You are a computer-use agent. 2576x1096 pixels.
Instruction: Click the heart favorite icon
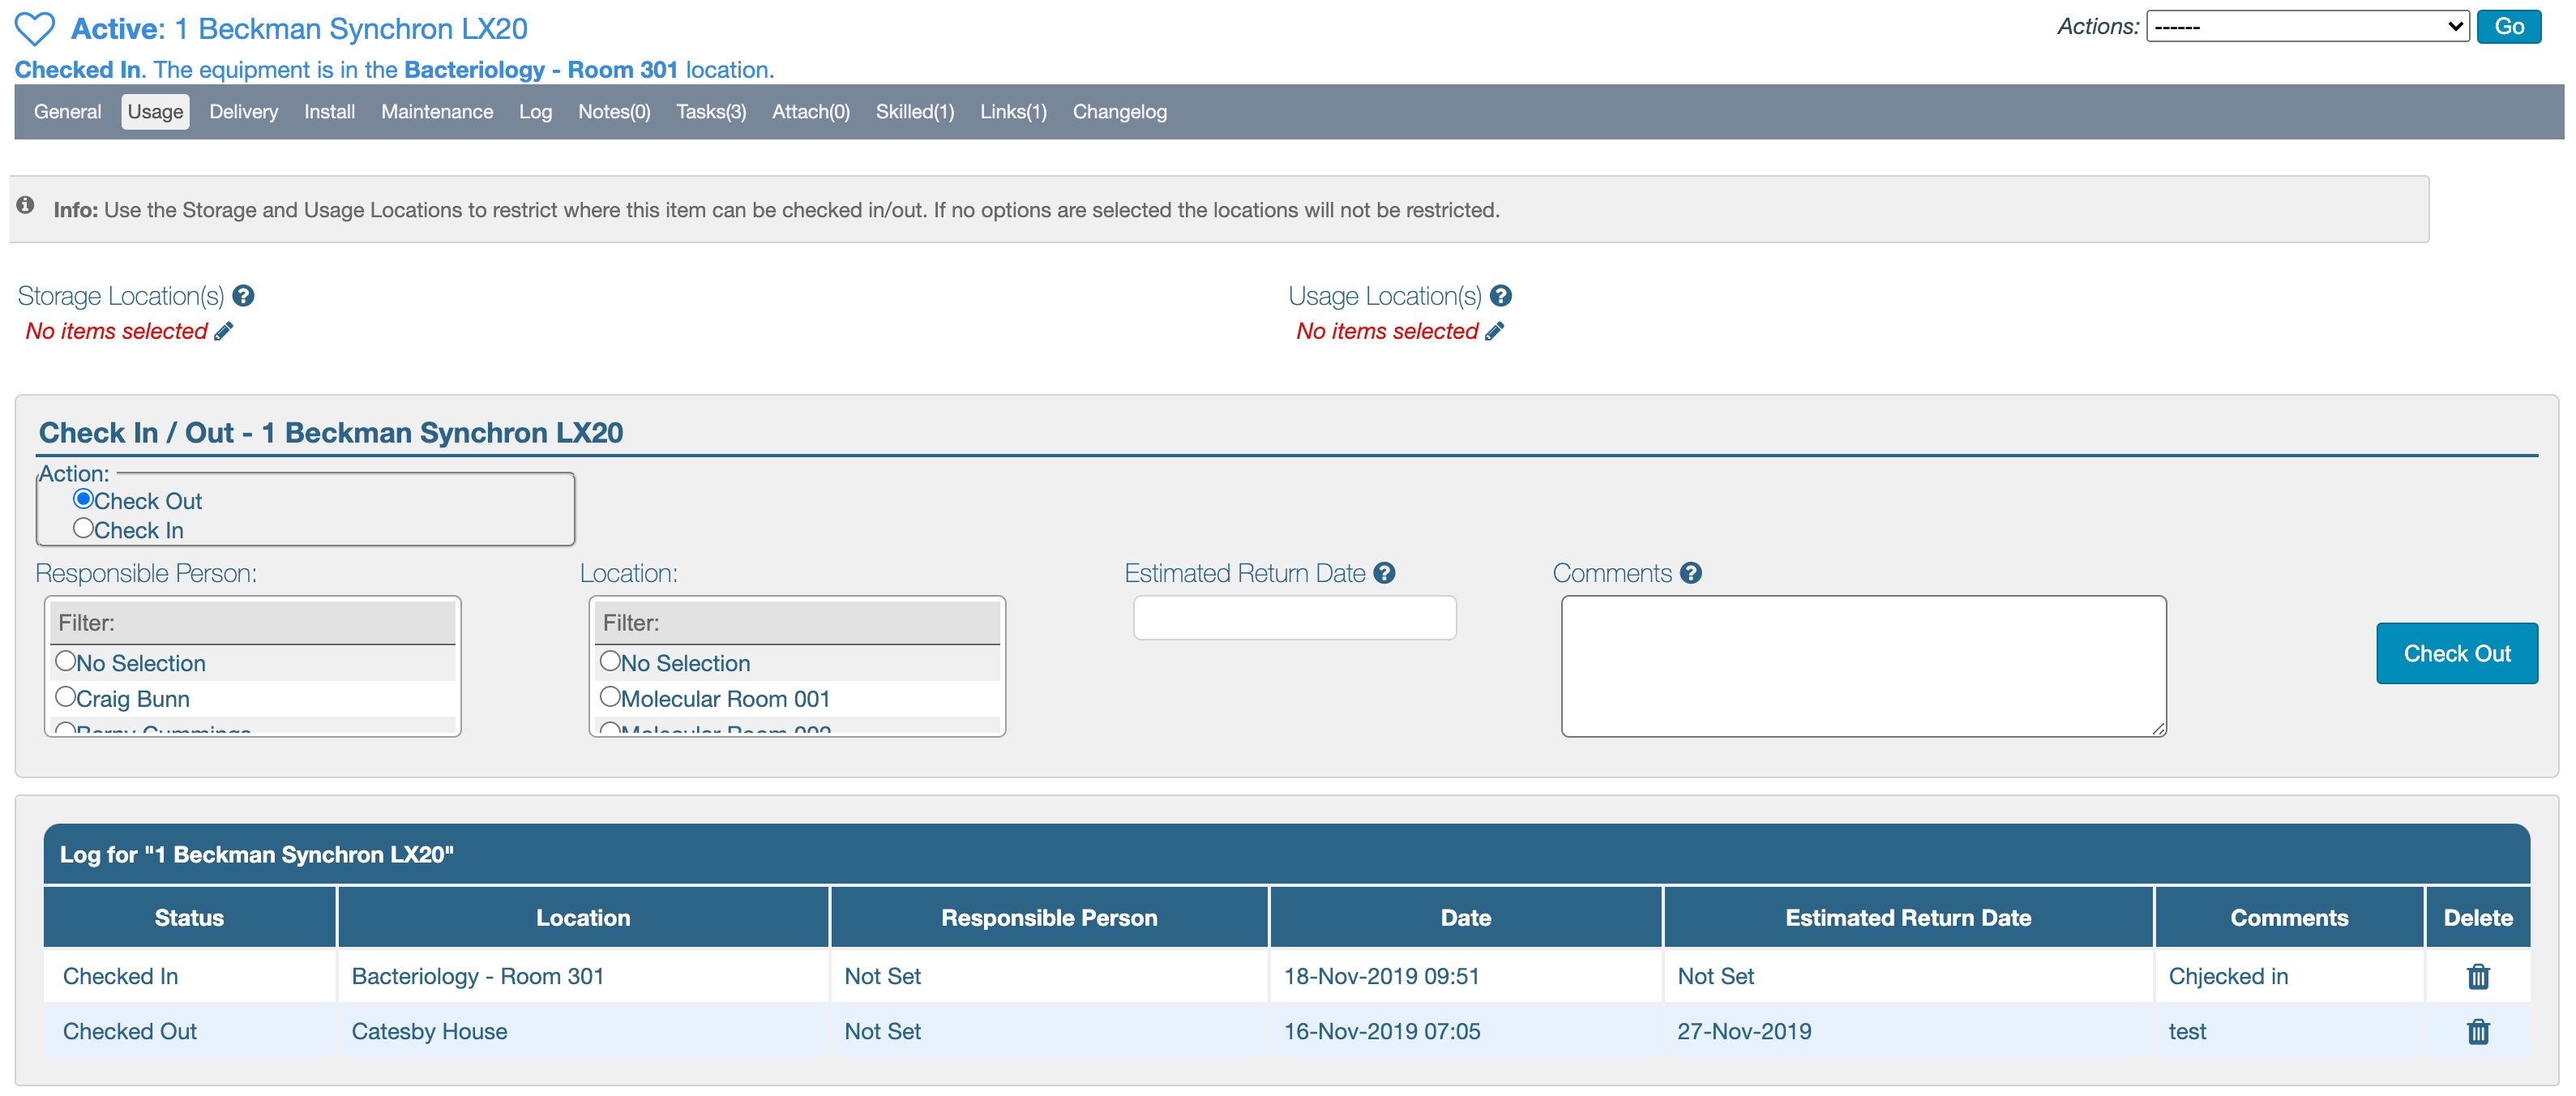35,28
